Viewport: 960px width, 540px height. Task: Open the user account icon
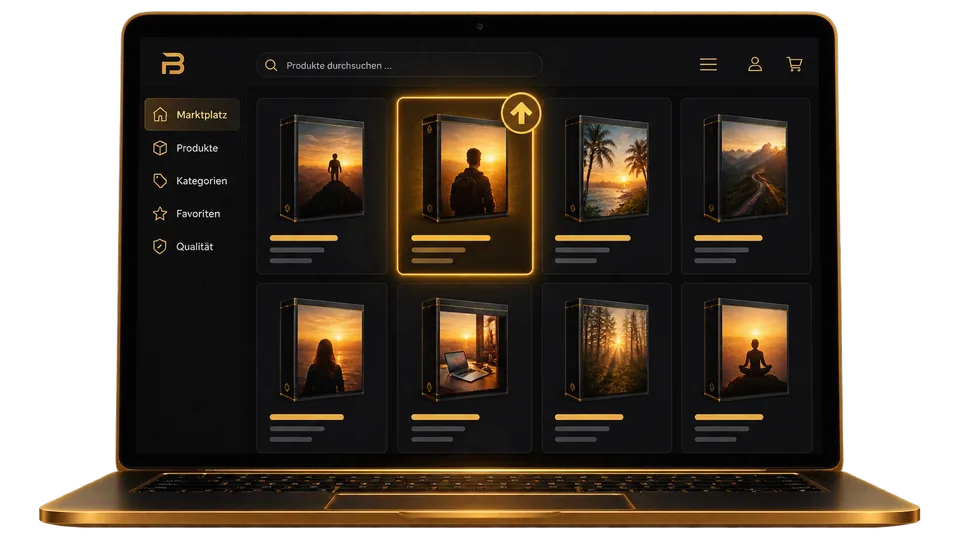click(x=755, y=64)
